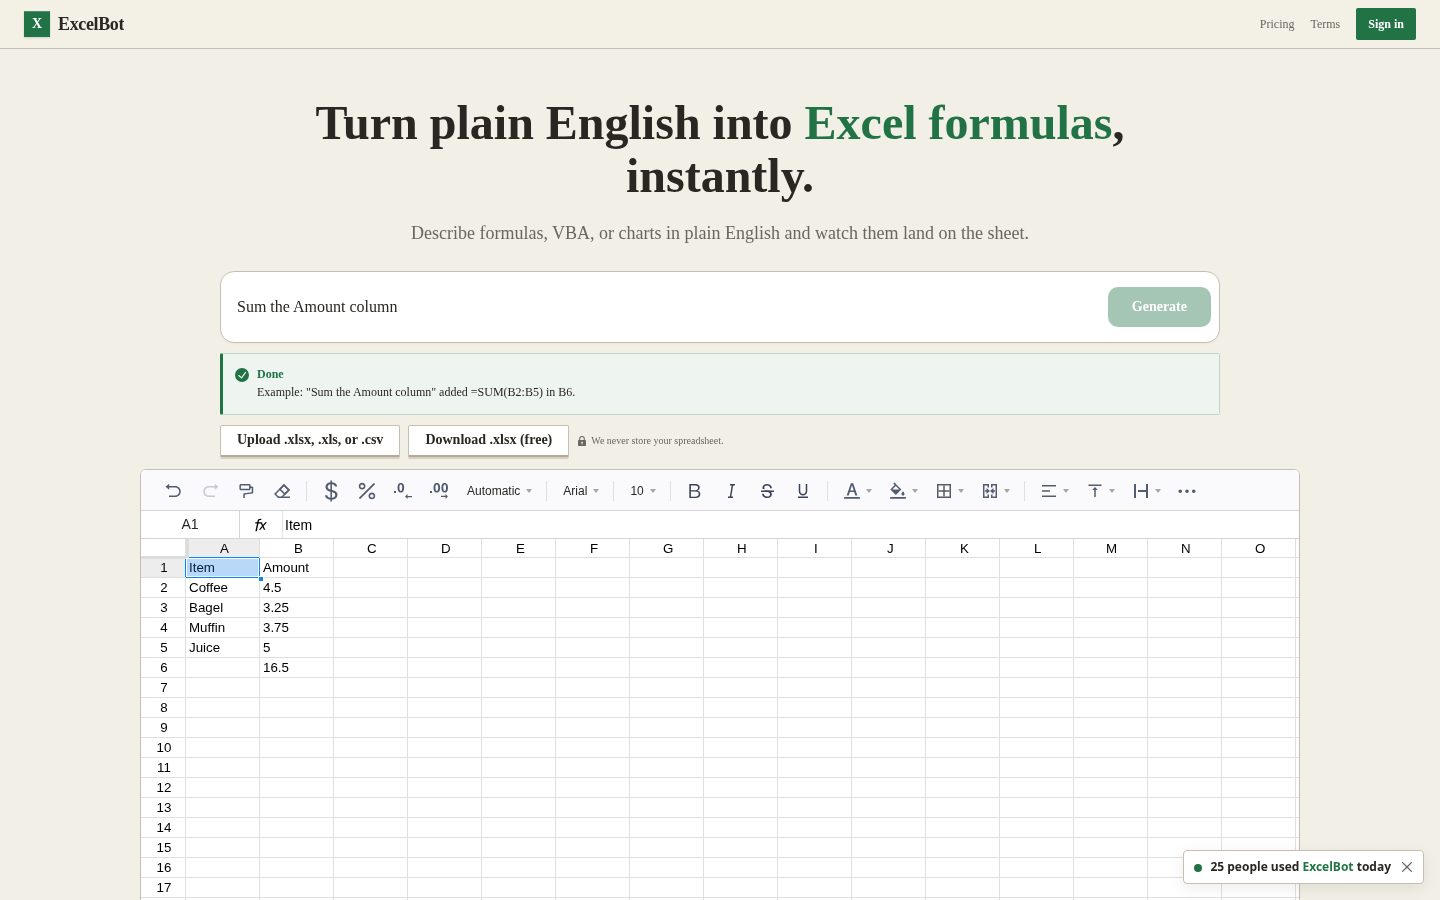
Task: Open the text wrap dropdown
Action: click(x=1147, y=491)
